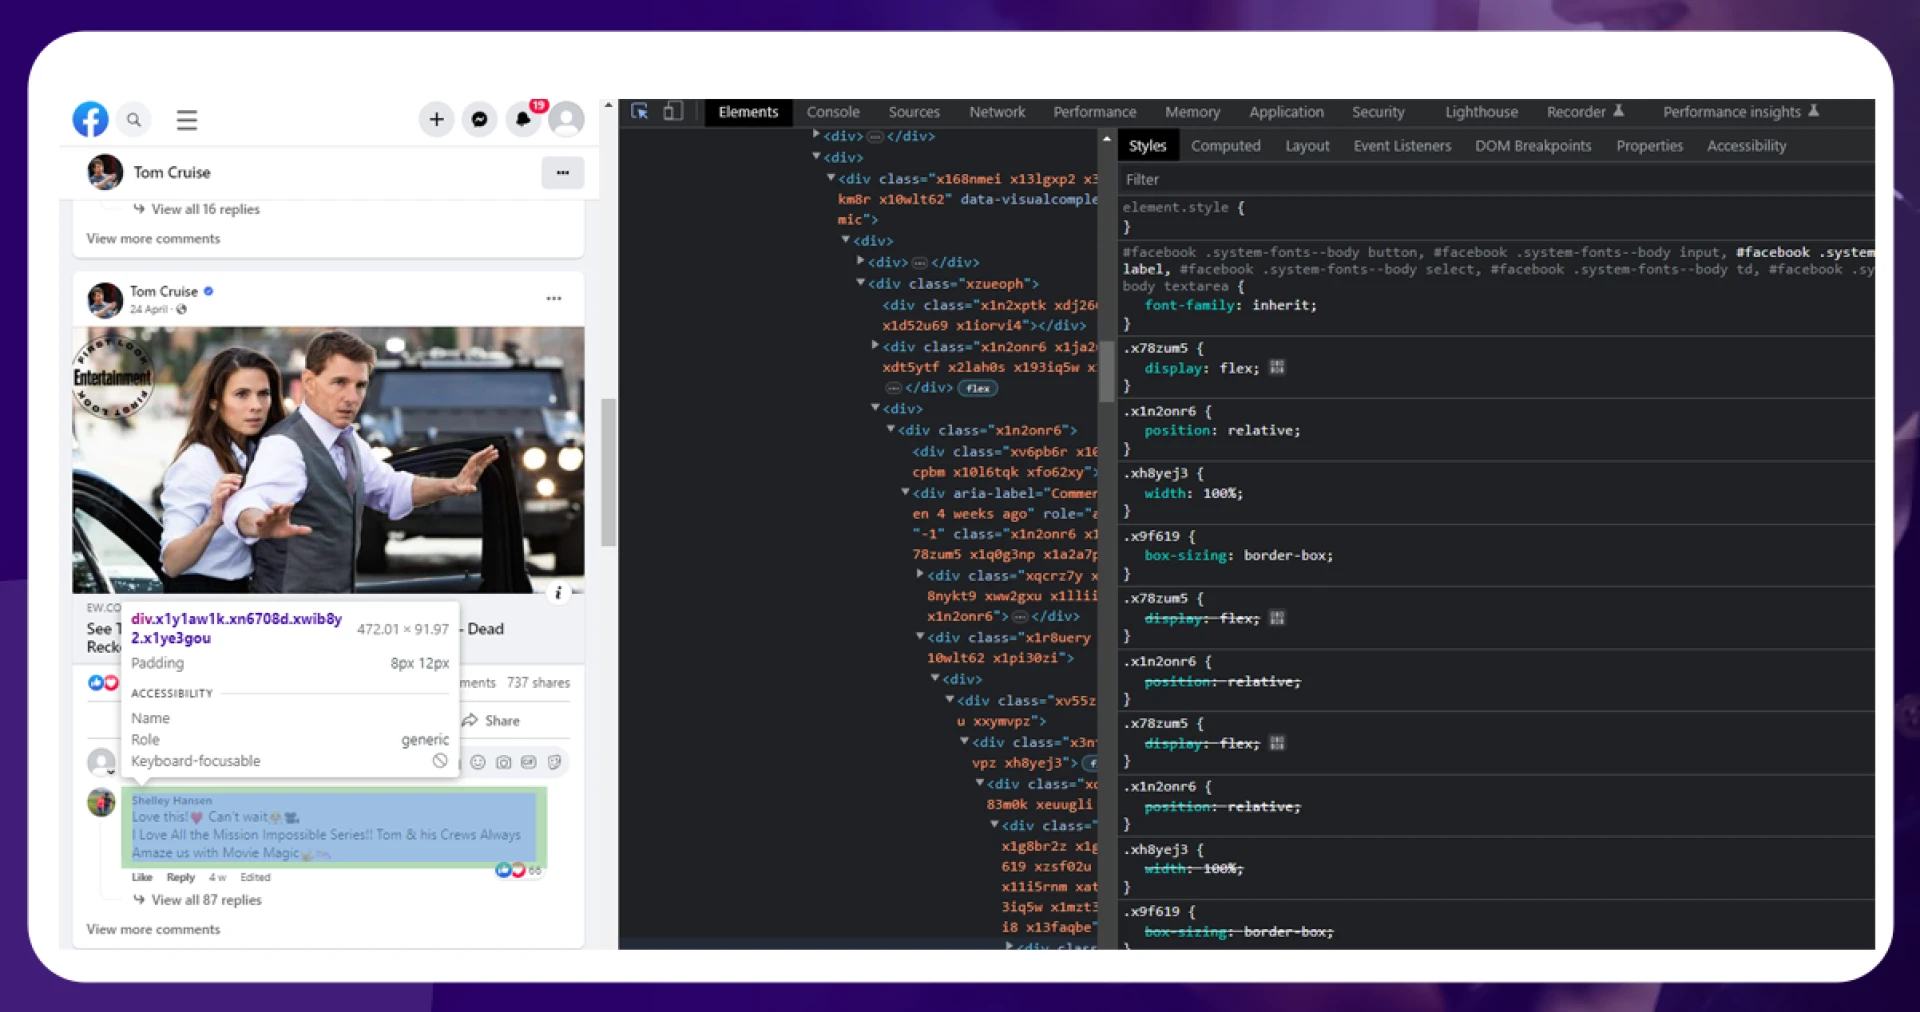
Task: Expand the collapsed top <div> node
Action: click(x=816, y=134)
